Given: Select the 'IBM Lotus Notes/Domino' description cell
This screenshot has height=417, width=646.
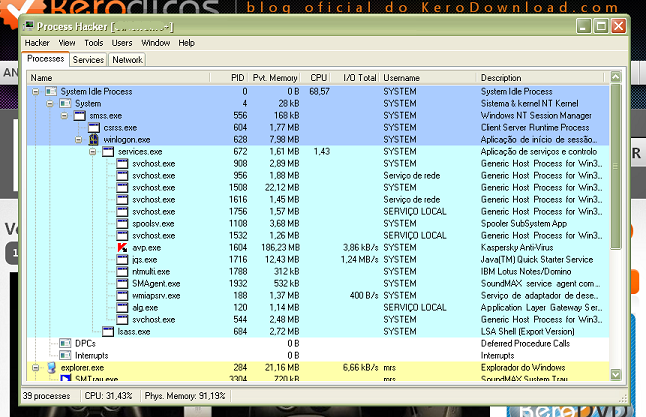Looking at the screenshot, I should pyautogui.click(x=526, y=271).
